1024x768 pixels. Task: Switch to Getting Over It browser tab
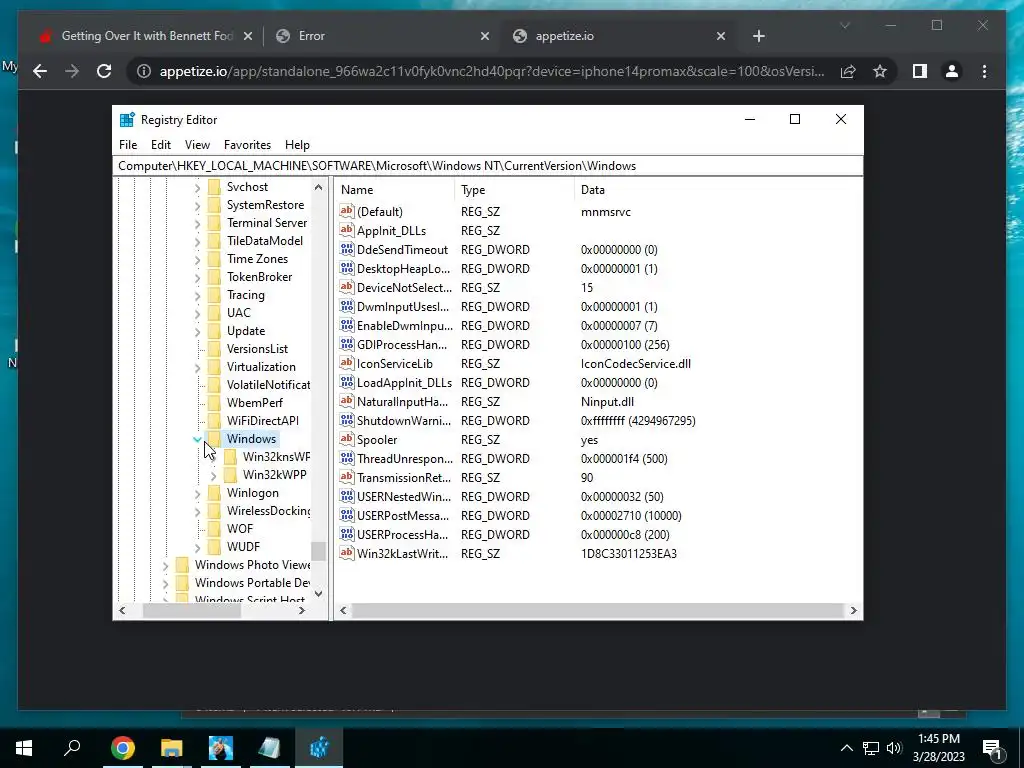click(x=147, y=36)
